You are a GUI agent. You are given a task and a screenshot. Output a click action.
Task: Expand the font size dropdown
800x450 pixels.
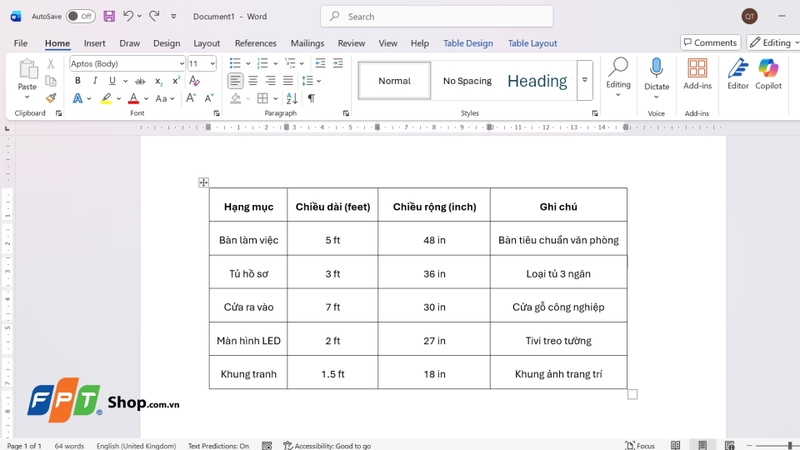(x=213, y=64)
